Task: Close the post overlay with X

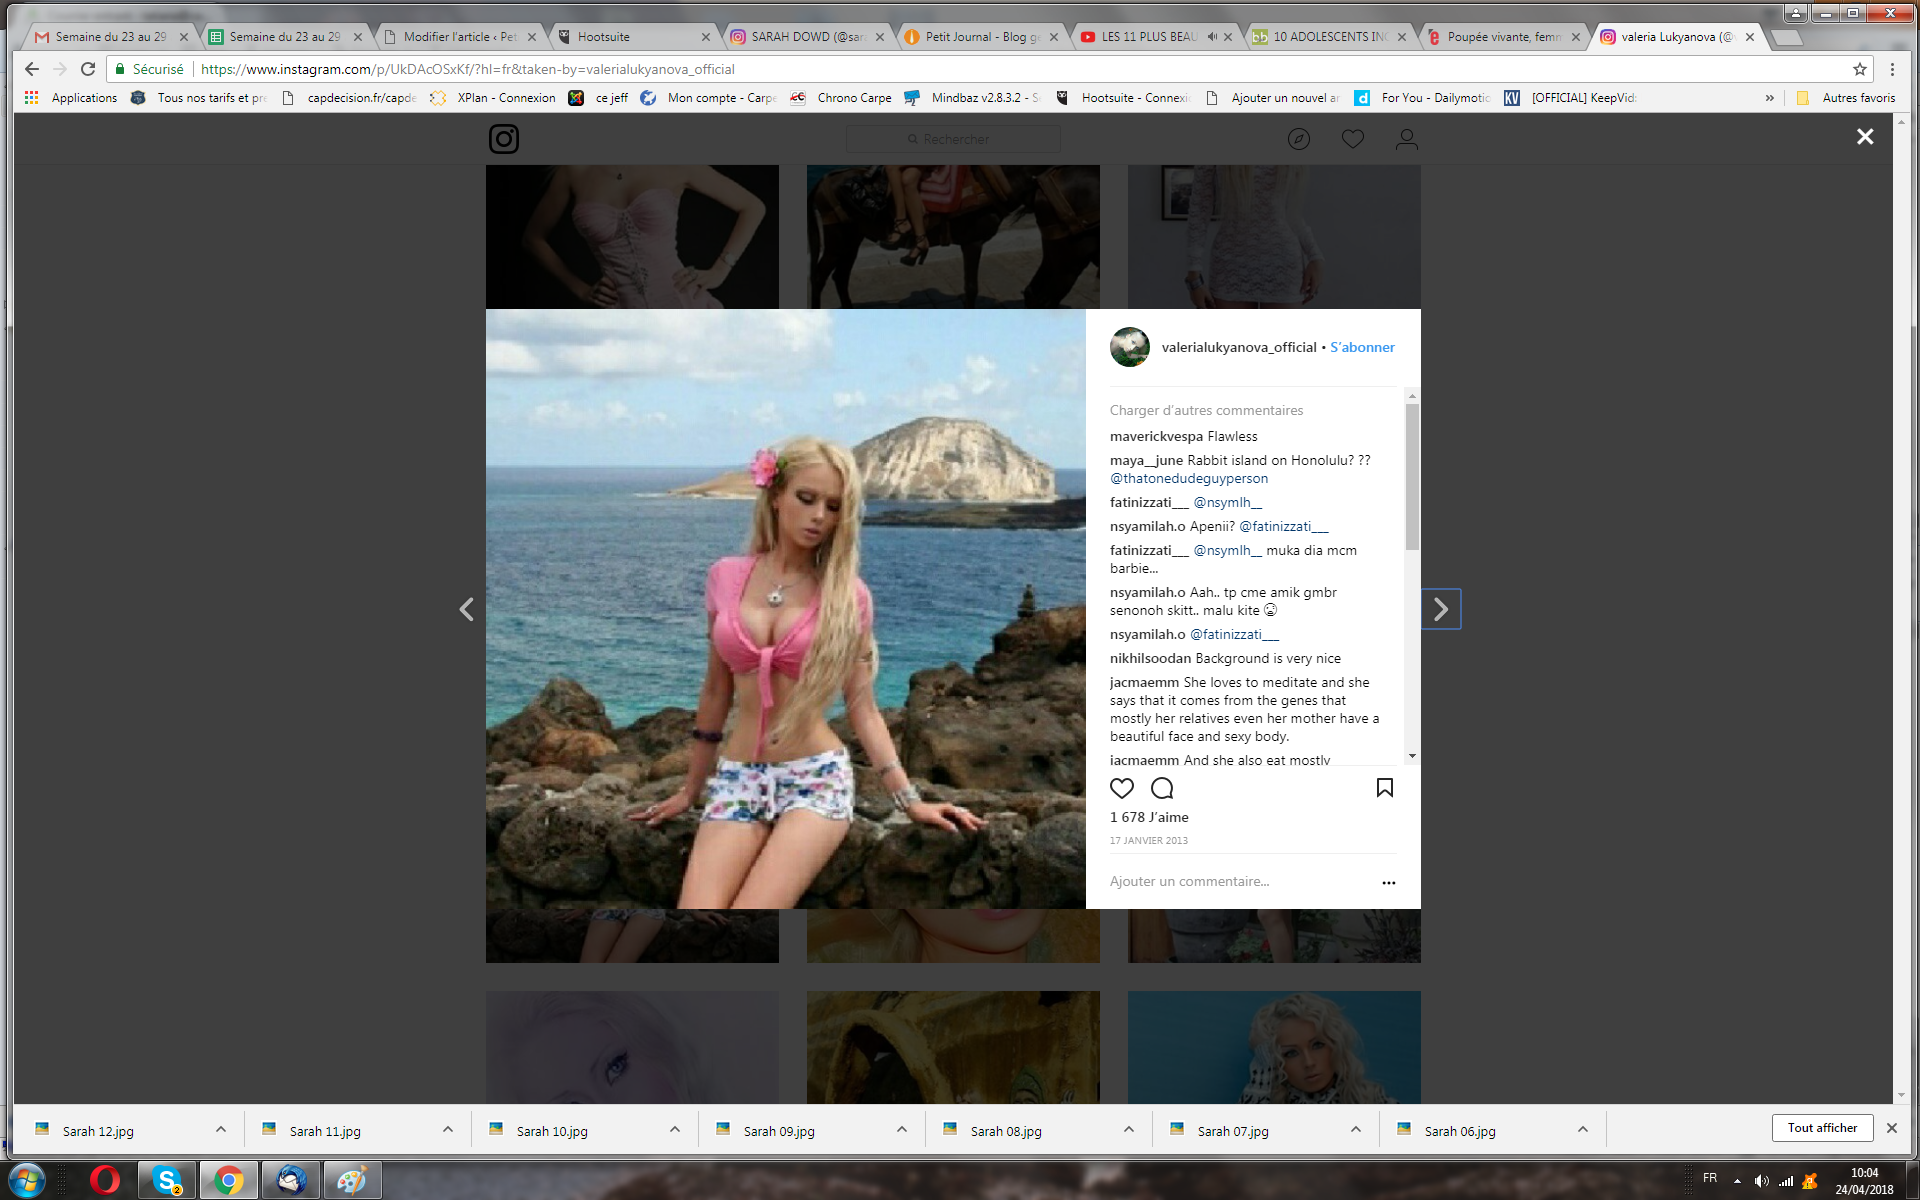Action: 1864,137
